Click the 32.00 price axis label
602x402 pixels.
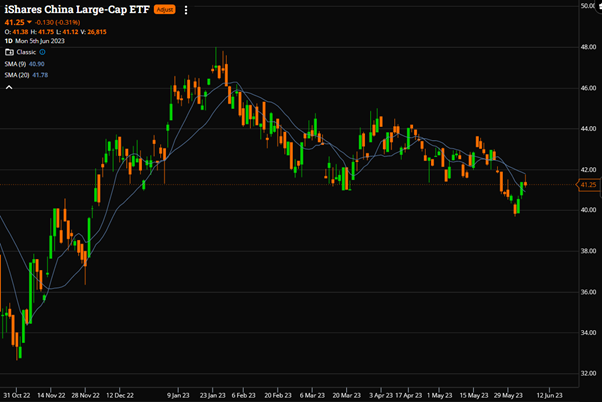(x=588, y=373)
